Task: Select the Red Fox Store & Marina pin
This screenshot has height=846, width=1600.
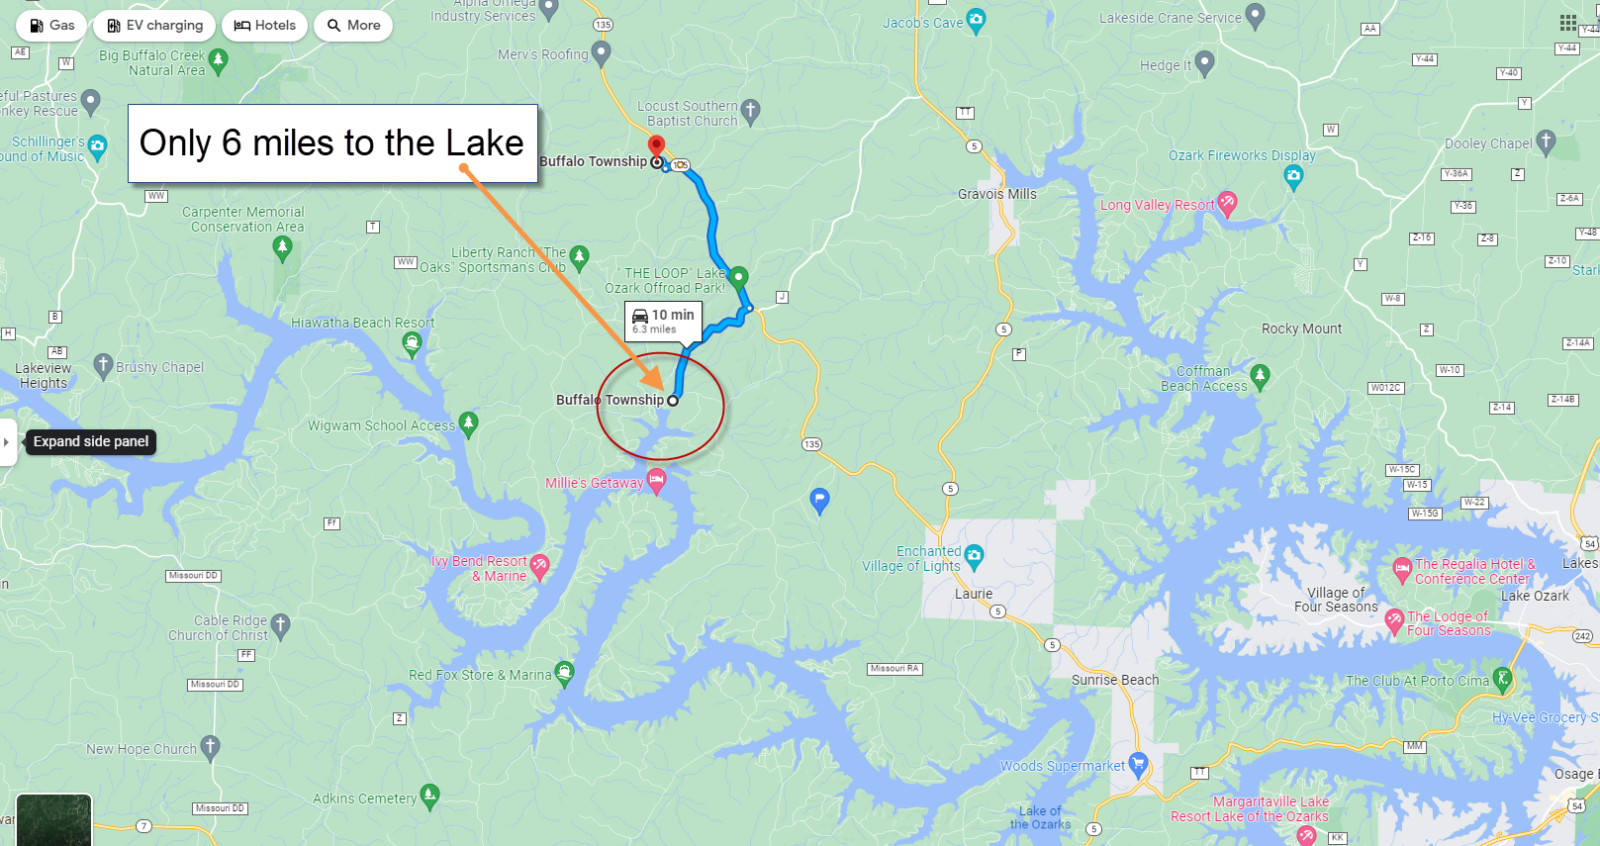Action: point(564,672)
